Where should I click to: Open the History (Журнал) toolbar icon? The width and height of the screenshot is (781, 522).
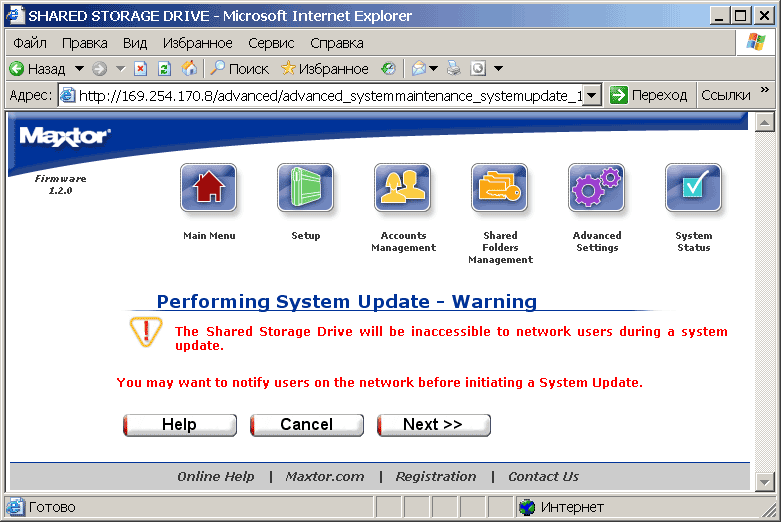pos(389,69)
